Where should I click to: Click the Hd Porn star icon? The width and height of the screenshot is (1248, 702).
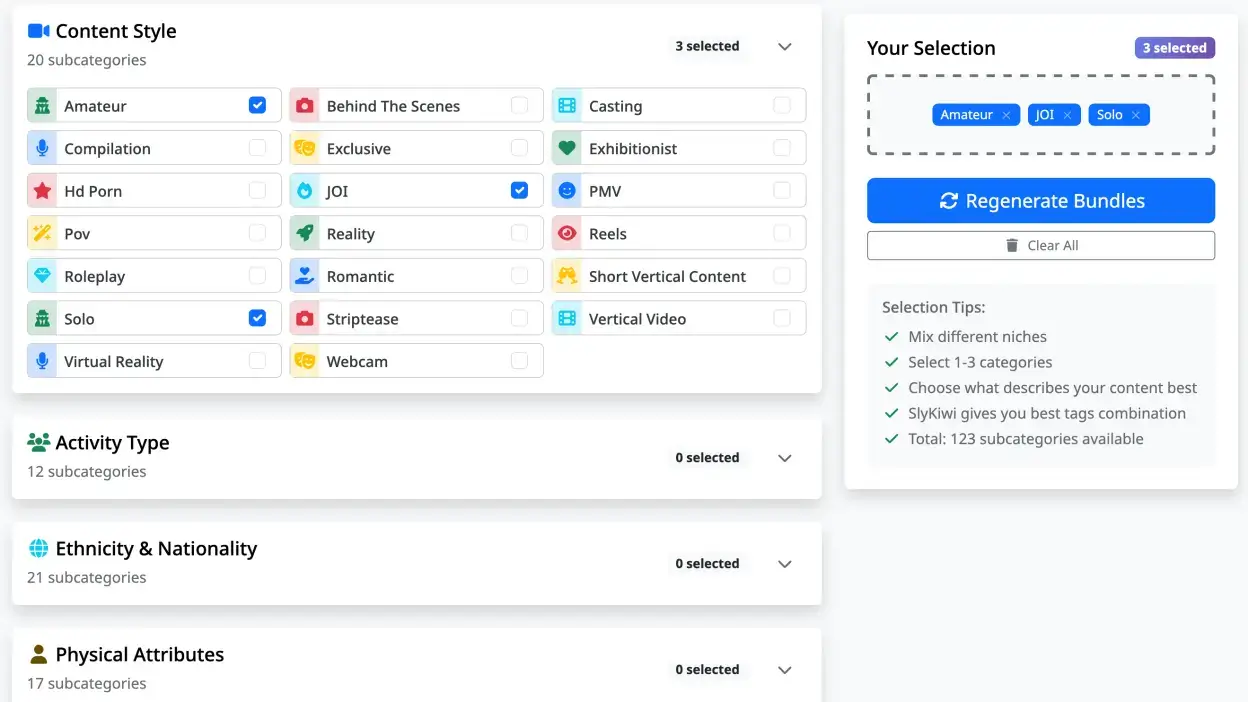tap(42, 190)
